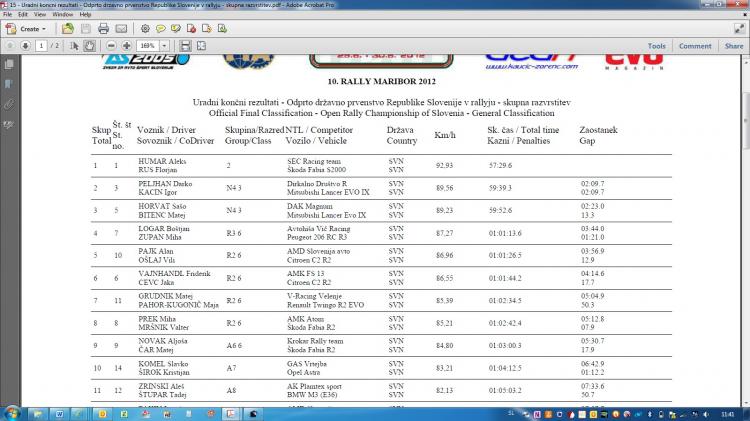Click the Zoom out minus button

(x=111, y=46)
